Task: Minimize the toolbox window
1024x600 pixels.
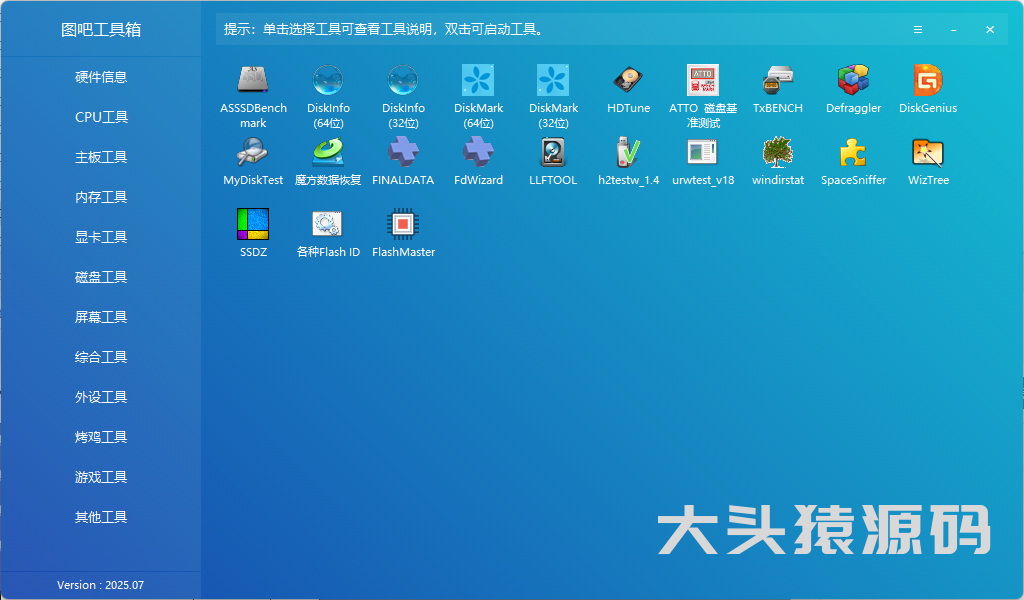Action: click(x=953, y=29)
